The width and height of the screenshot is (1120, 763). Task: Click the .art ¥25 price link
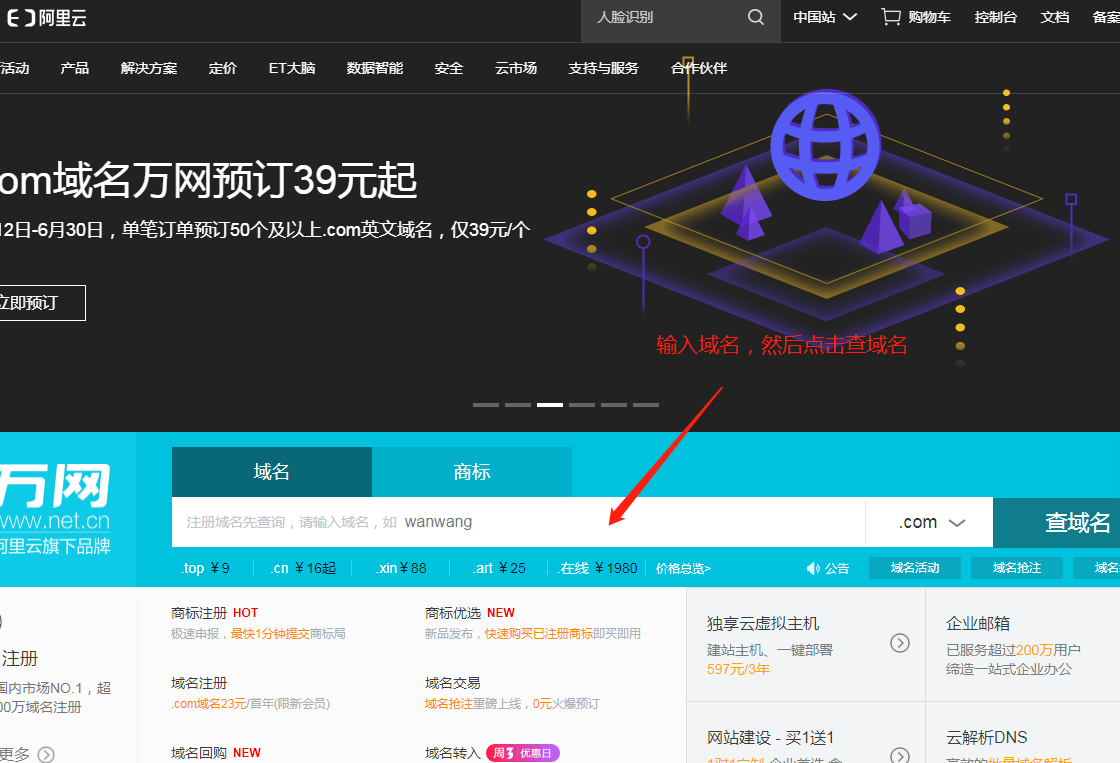pos(499,569)
